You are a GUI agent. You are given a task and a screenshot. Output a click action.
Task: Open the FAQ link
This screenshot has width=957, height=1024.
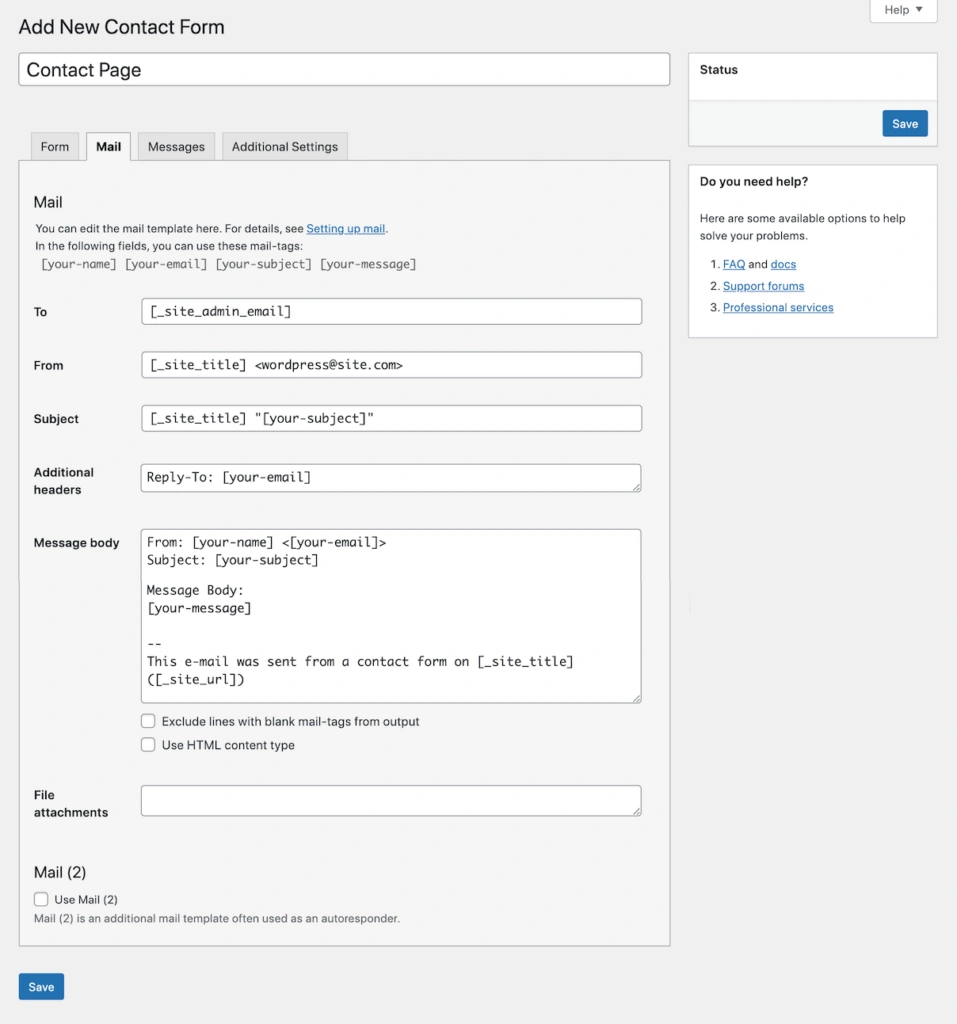pos(734,265)
